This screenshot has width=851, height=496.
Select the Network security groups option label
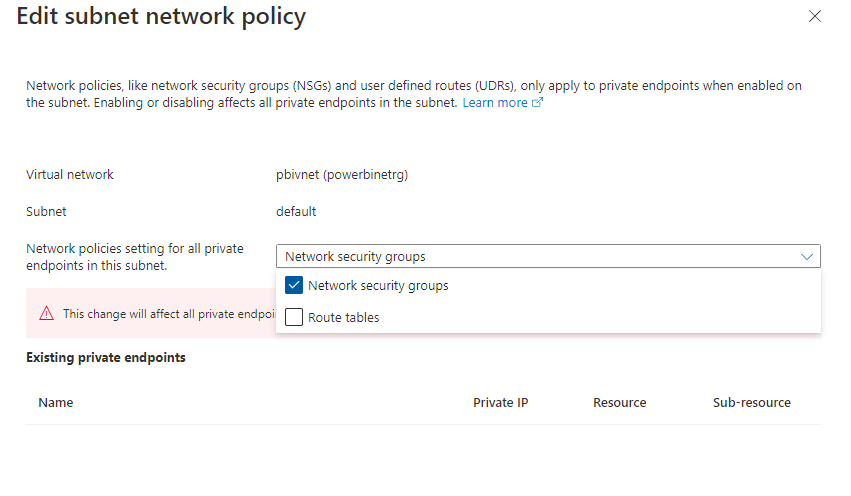coord(378,285)
